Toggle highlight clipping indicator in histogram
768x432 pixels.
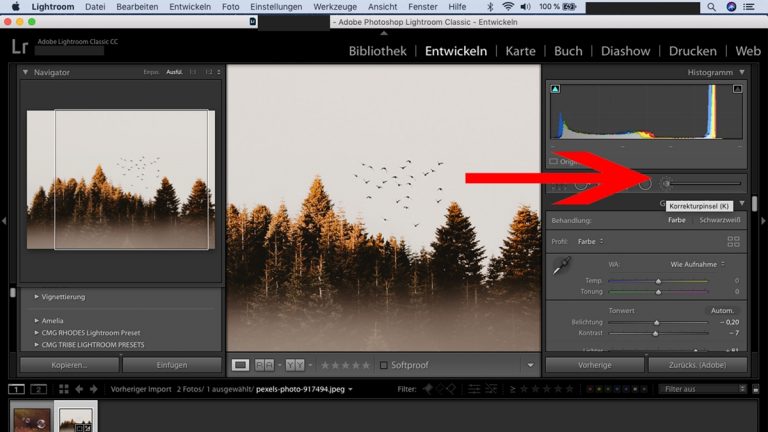click(x=738, y=89)
